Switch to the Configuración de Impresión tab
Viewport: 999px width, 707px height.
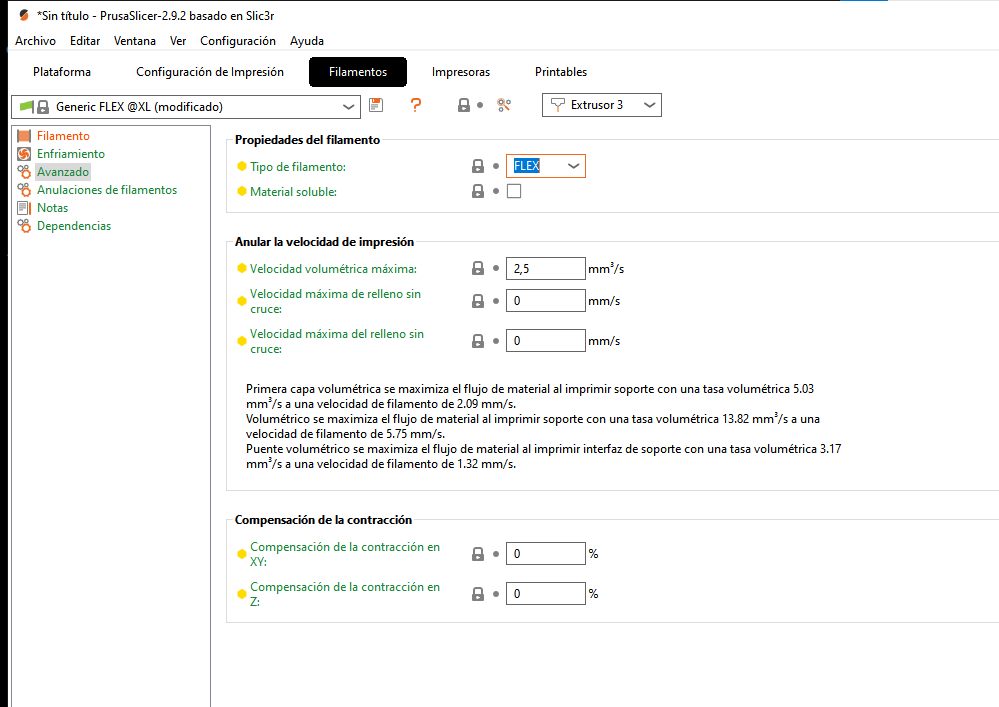point(210,72)
